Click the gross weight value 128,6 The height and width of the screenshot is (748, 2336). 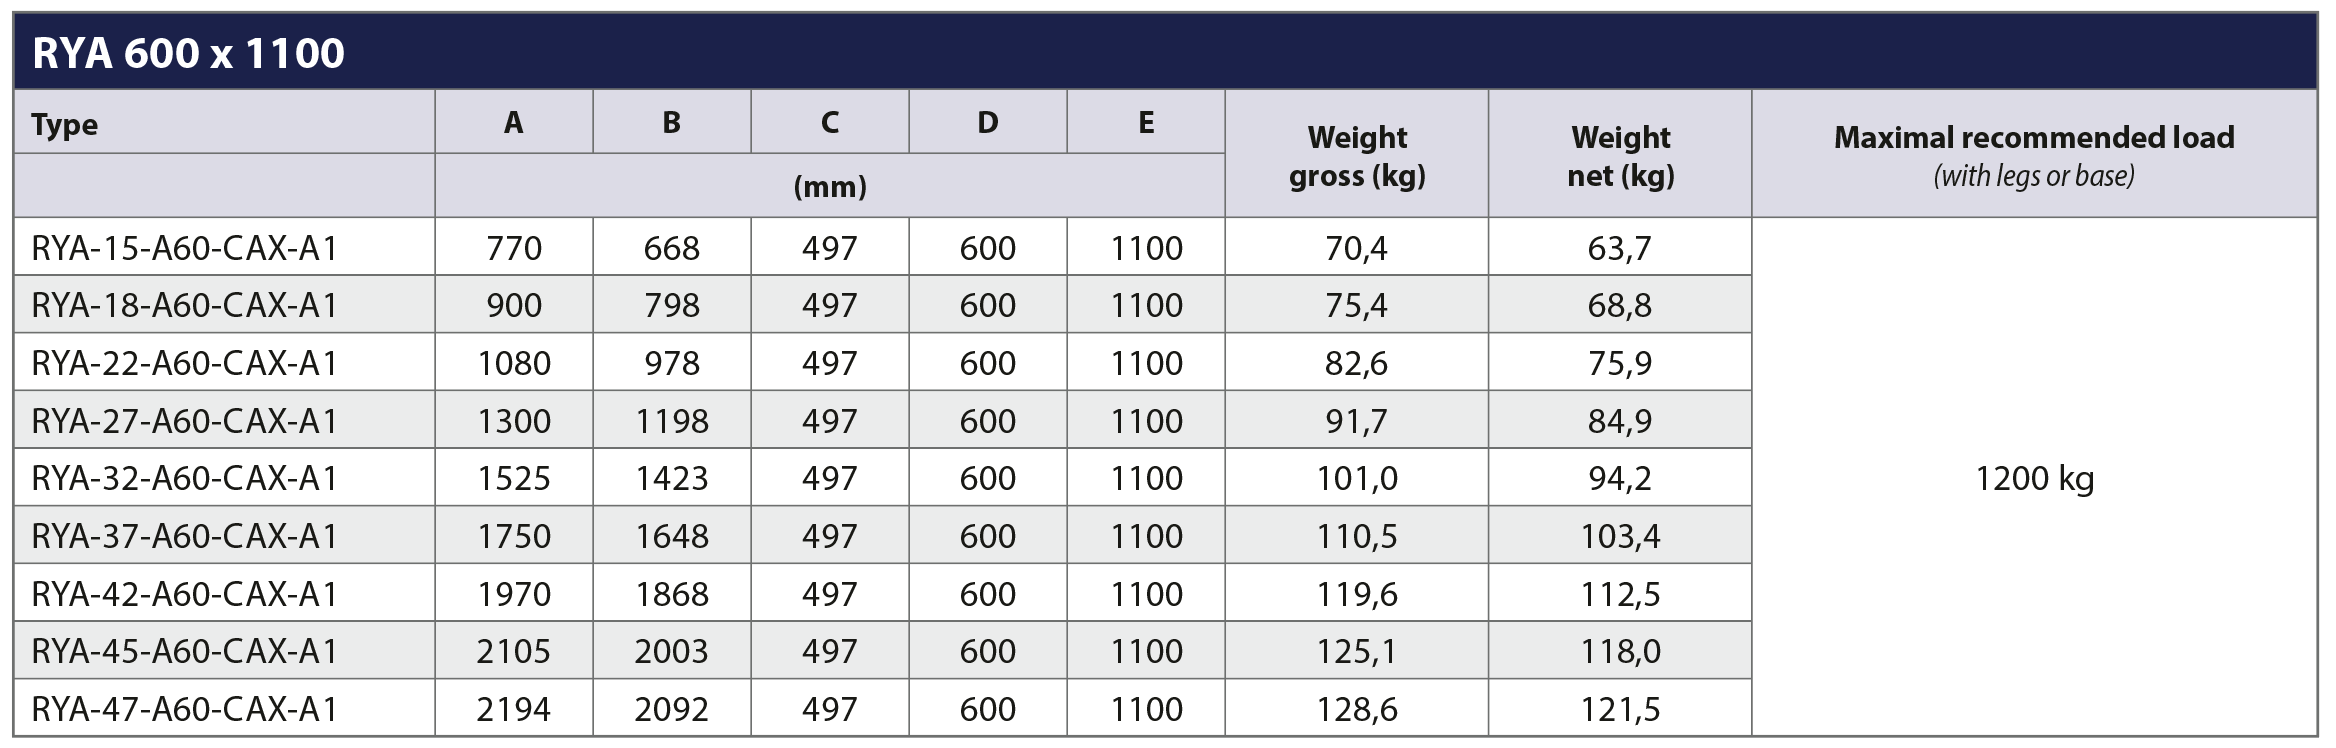coord(1357,709)
